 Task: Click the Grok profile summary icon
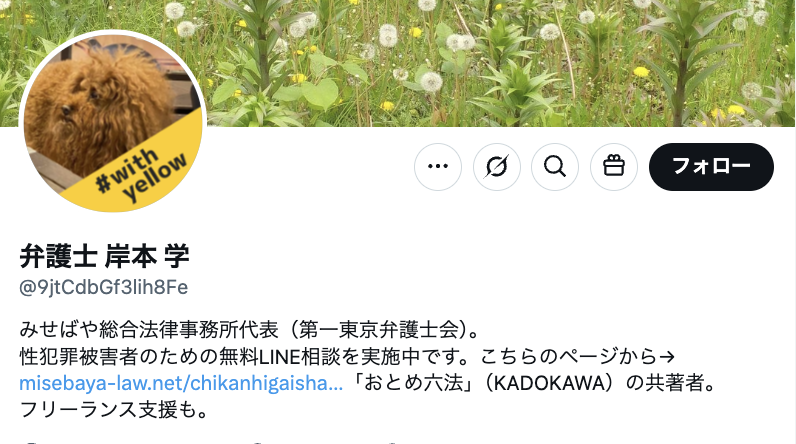496,166
